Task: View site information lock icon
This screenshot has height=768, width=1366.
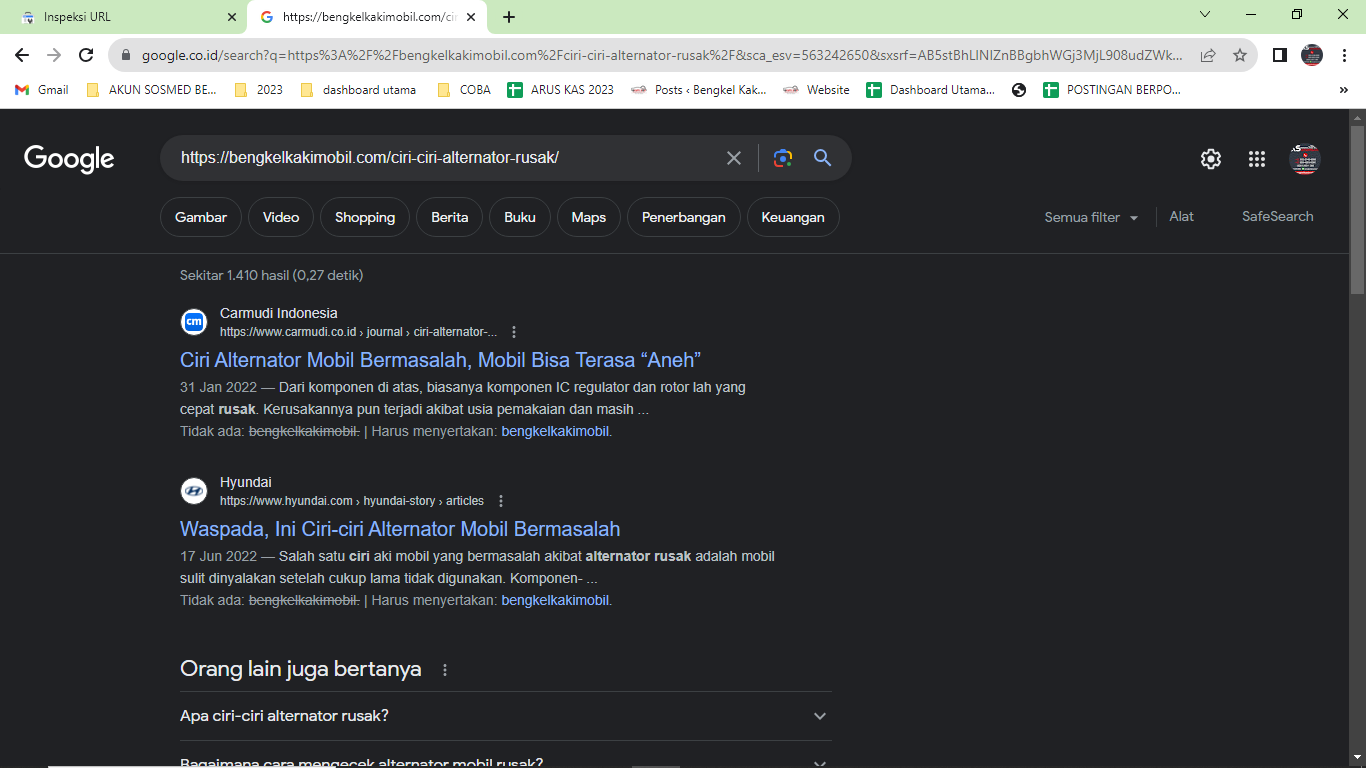Action: pos(126,55)
